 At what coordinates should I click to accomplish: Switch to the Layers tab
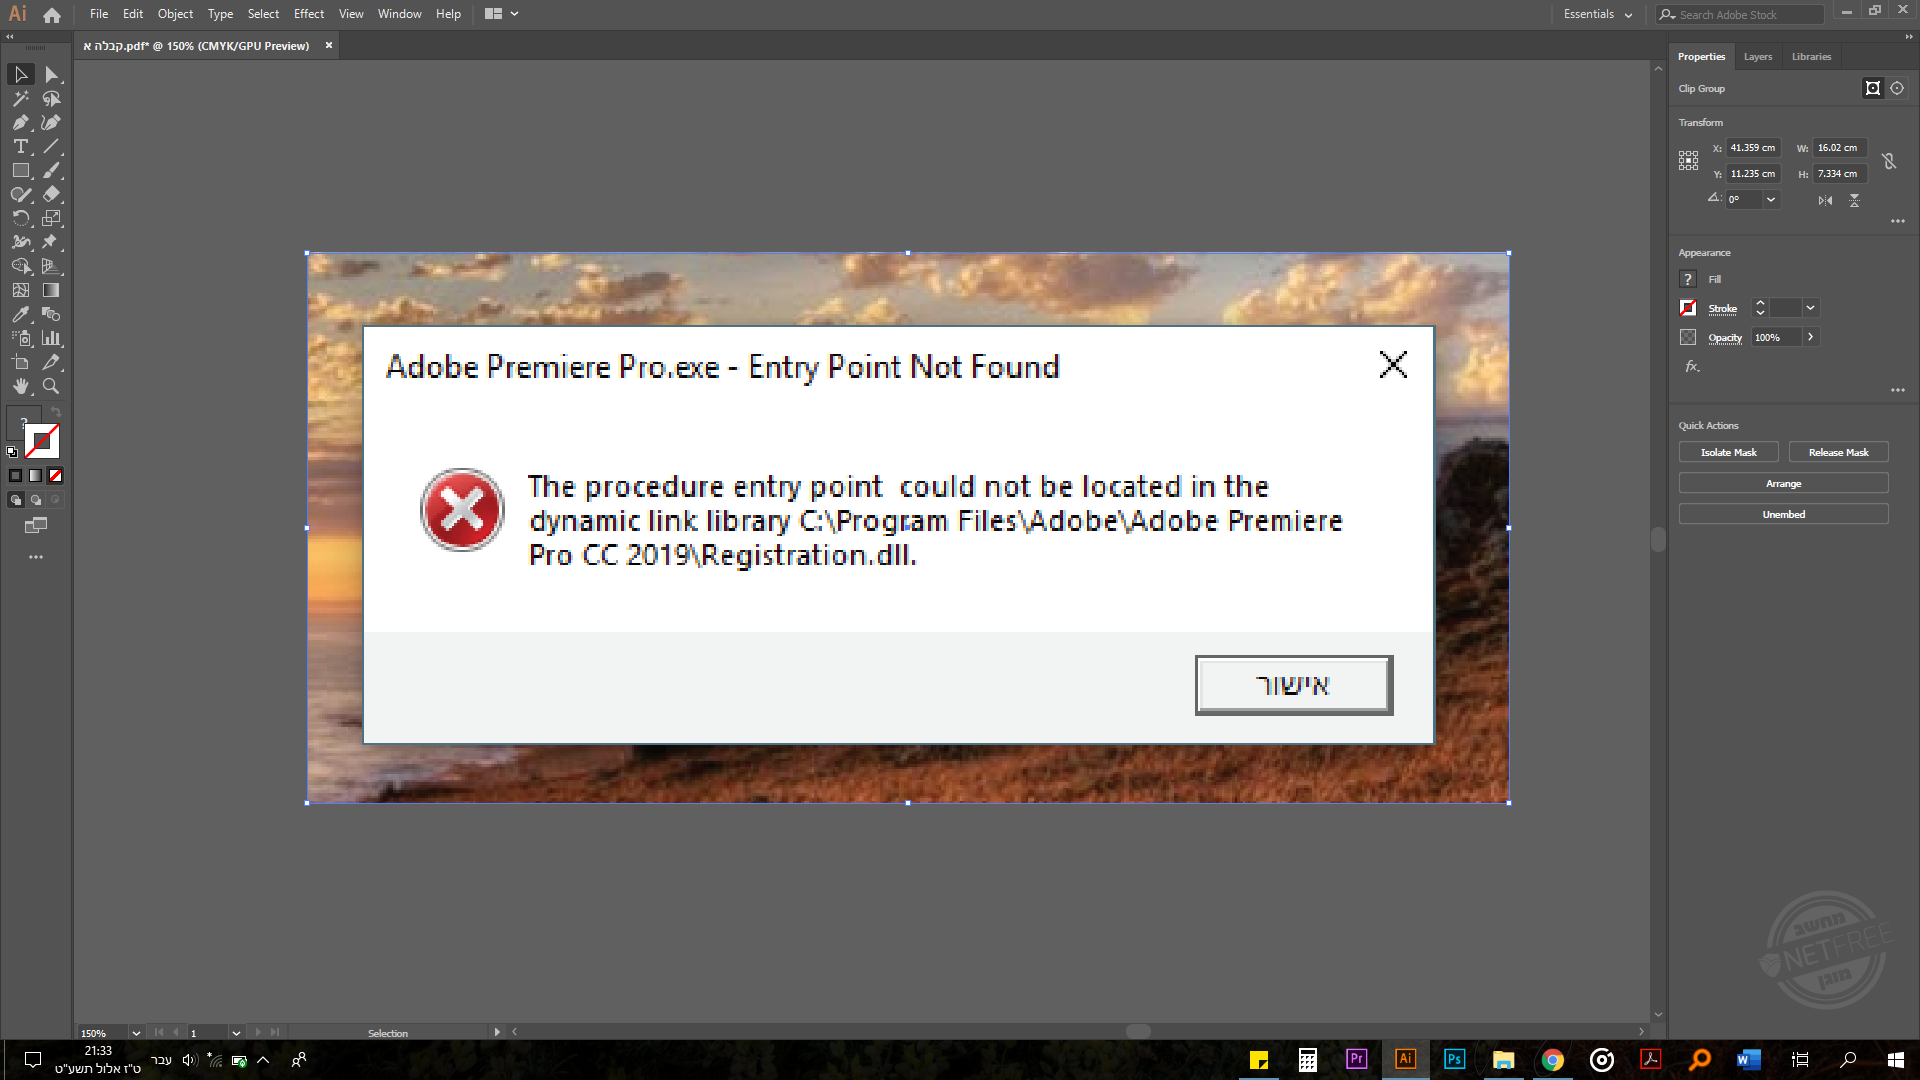(1757, 57)
